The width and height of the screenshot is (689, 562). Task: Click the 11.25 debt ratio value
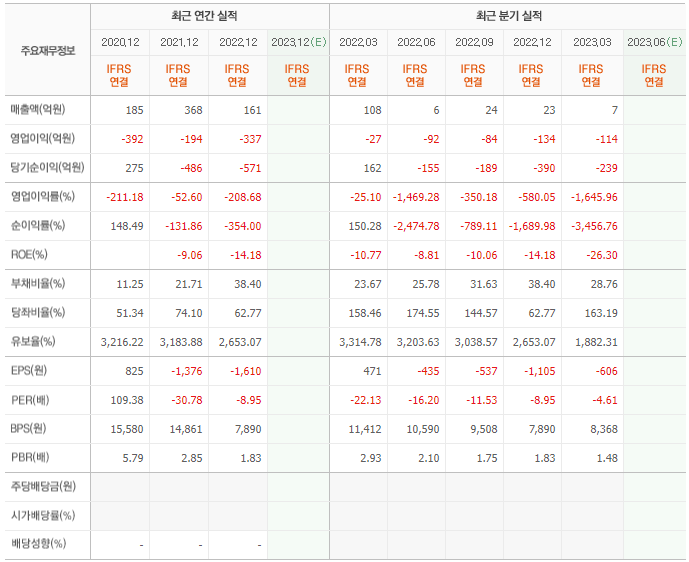click(x=130, y=284)
